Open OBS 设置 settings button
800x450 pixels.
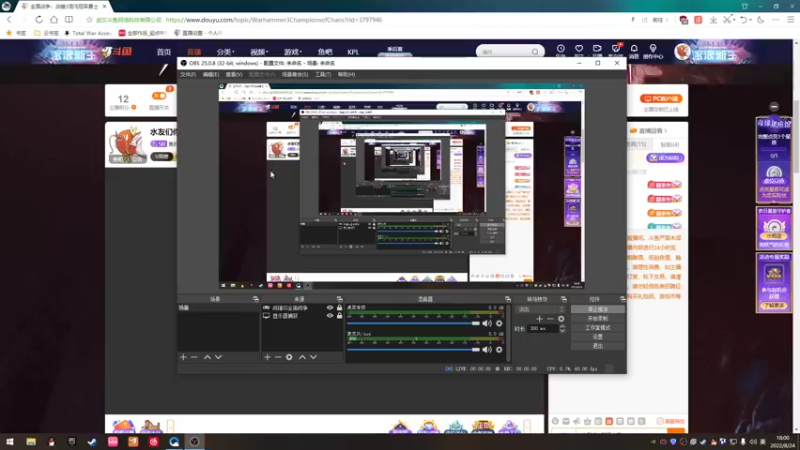pos(597,337)
